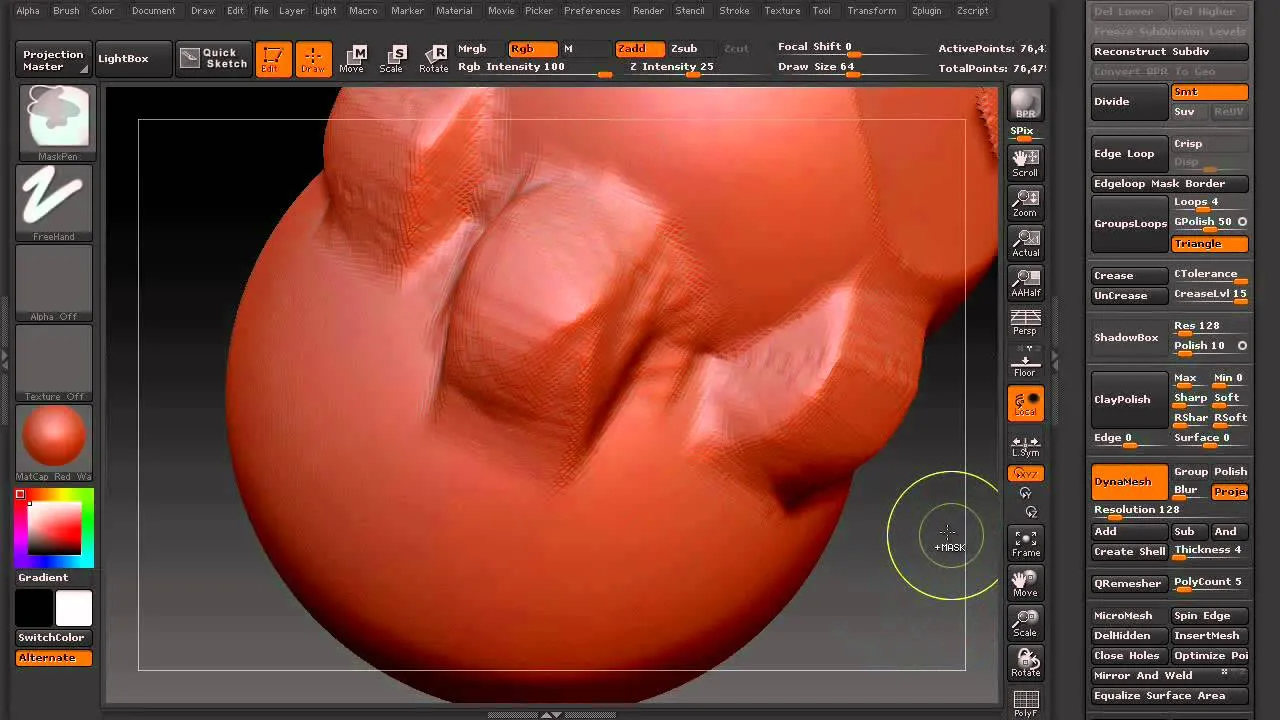Open the Zplugin menu
This screenshot has width=1280, height=720.
coord(926,10)
